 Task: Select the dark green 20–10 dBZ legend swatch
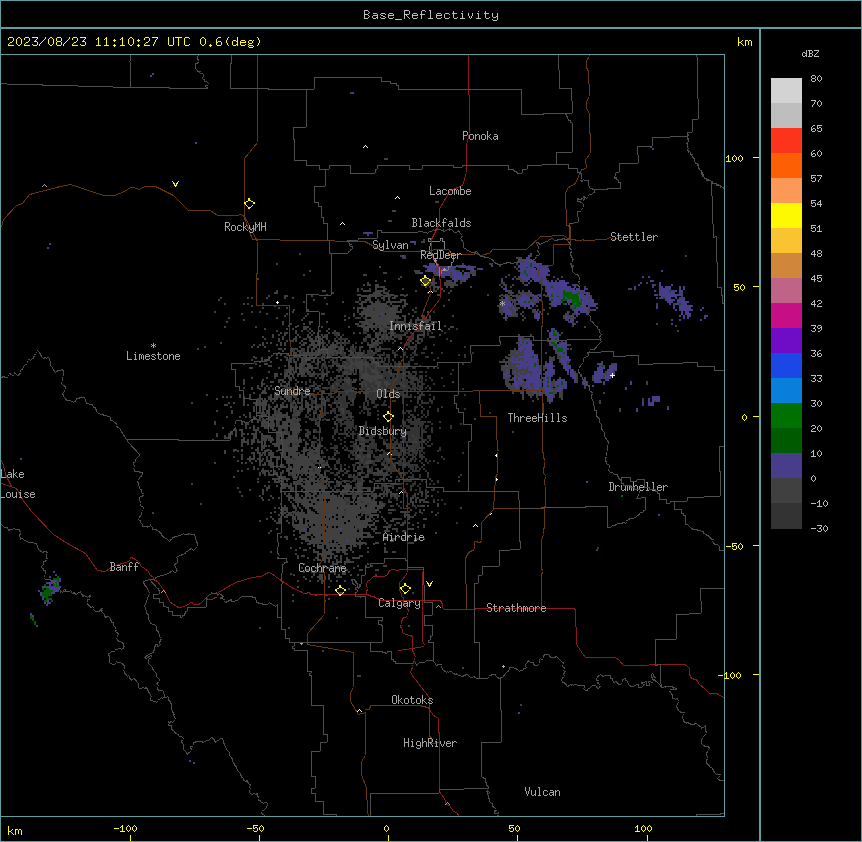click(786, 441)
